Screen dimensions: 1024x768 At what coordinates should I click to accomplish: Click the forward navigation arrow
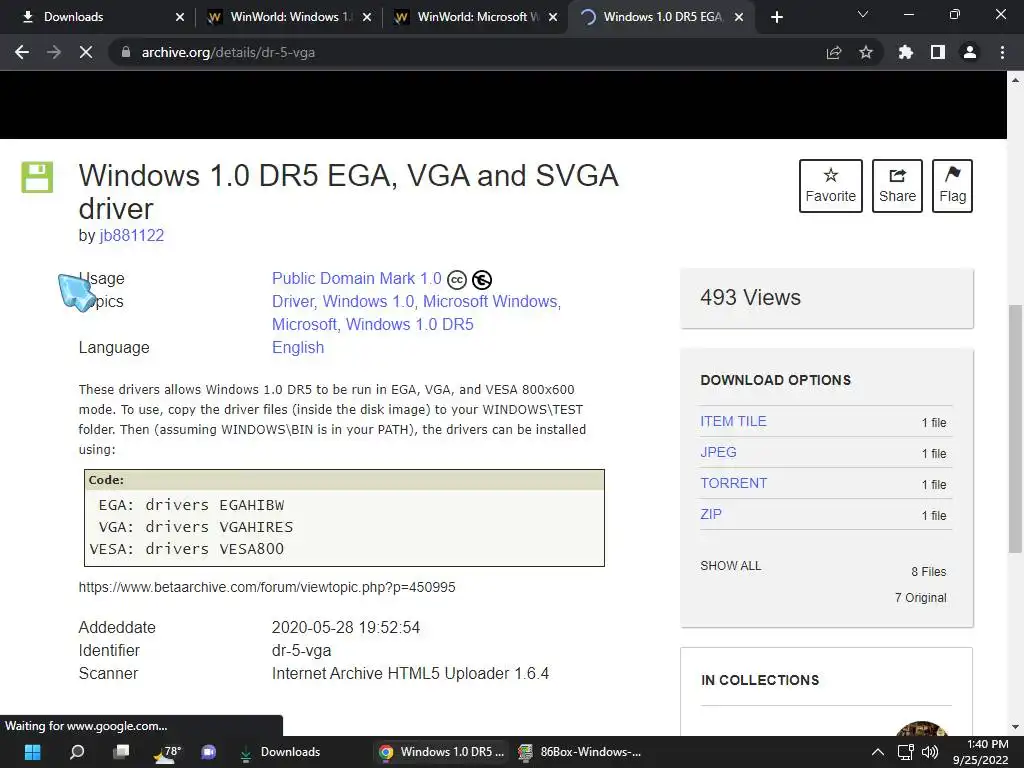click(x=54, y=52)
